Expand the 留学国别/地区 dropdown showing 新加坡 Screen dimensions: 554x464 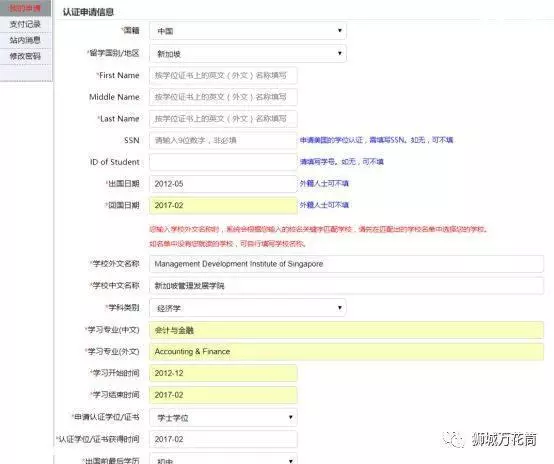pyautogui.click(x=248, y=54)
